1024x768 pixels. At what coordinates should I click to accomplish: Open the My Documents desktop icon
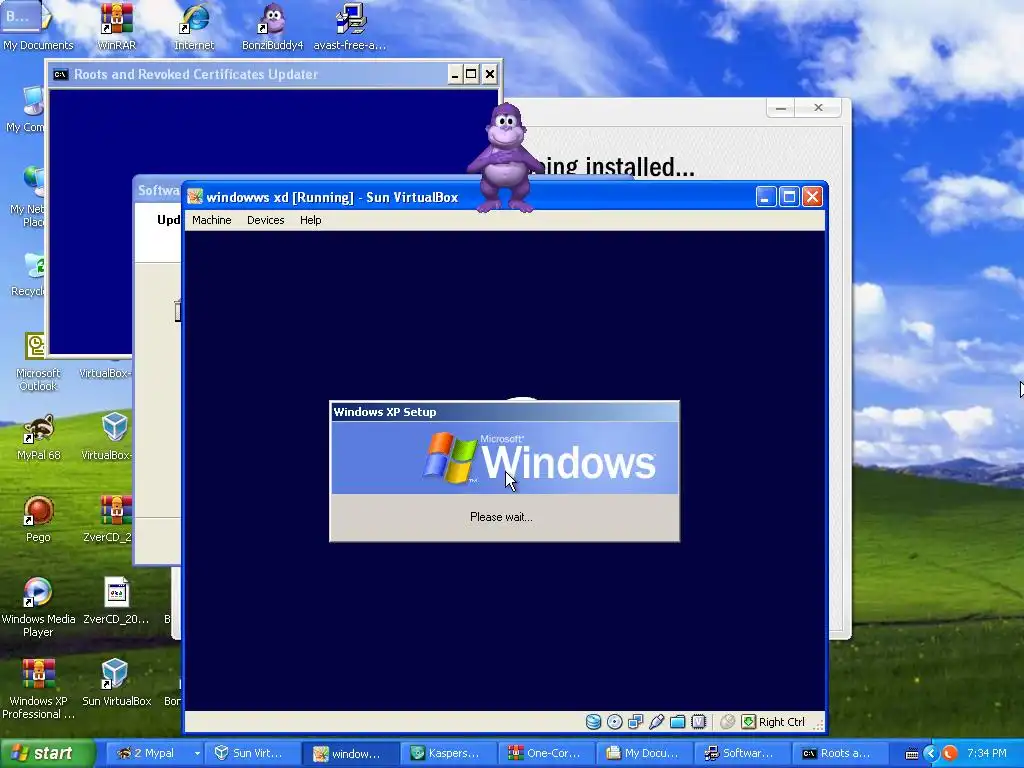38,26
